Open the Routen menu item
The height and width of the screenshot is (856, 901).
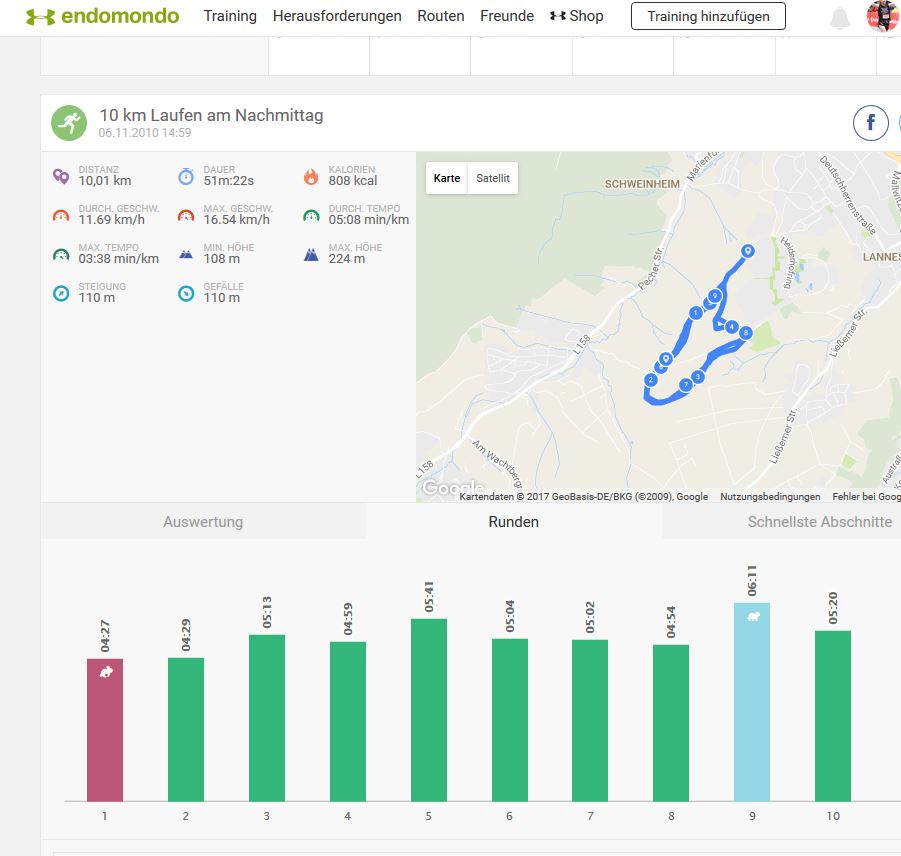point(440,16)
